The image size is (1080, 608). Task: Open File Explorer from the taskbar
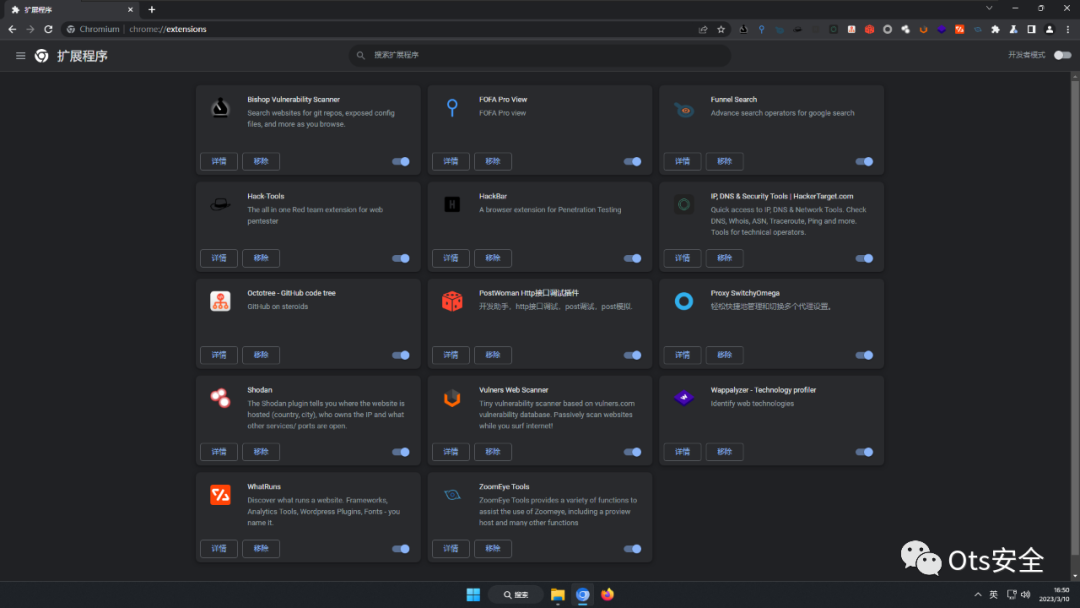click(558, 594)
